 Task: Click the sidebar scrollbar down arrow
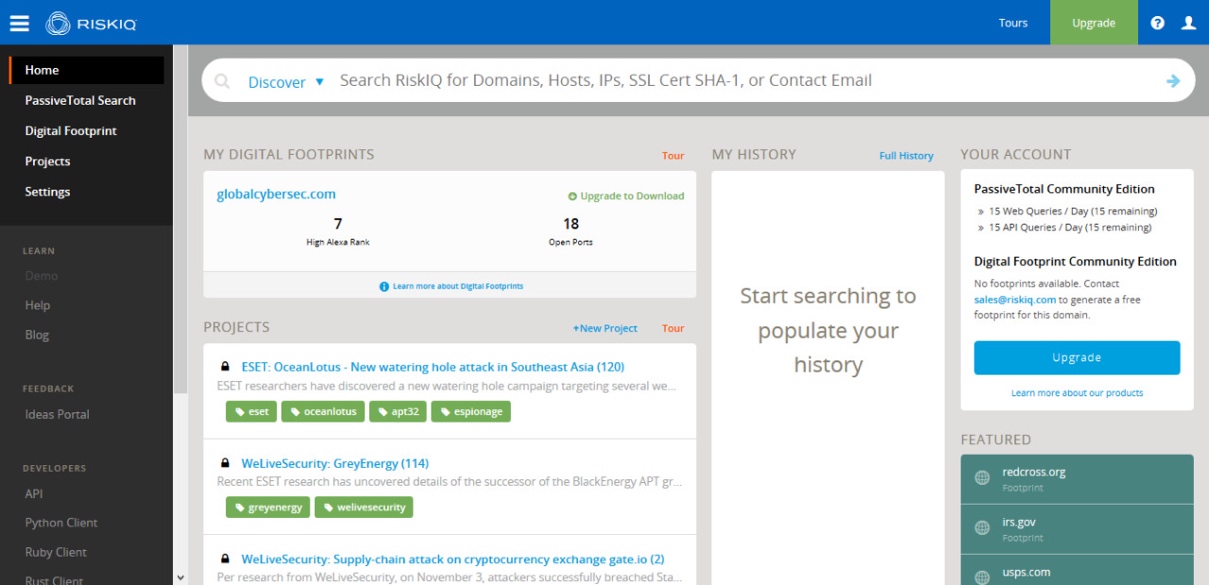tap(180, 577)
